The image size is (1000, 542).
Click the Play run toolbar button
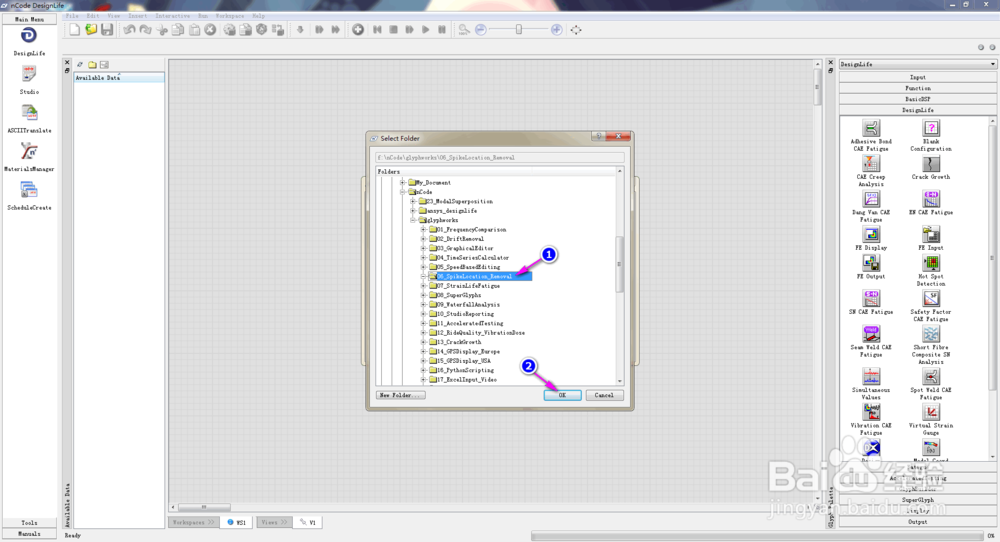click(426, 30)
